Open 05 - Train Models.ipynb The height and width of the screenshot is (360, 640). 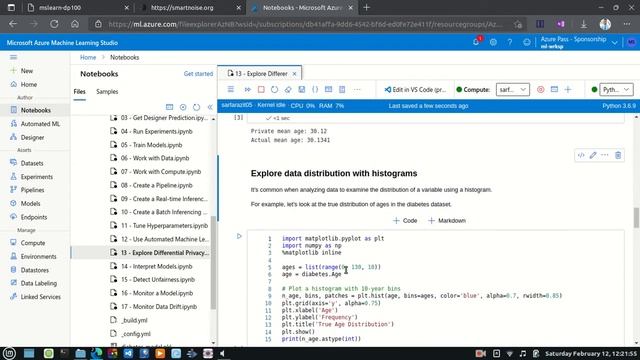151,145
